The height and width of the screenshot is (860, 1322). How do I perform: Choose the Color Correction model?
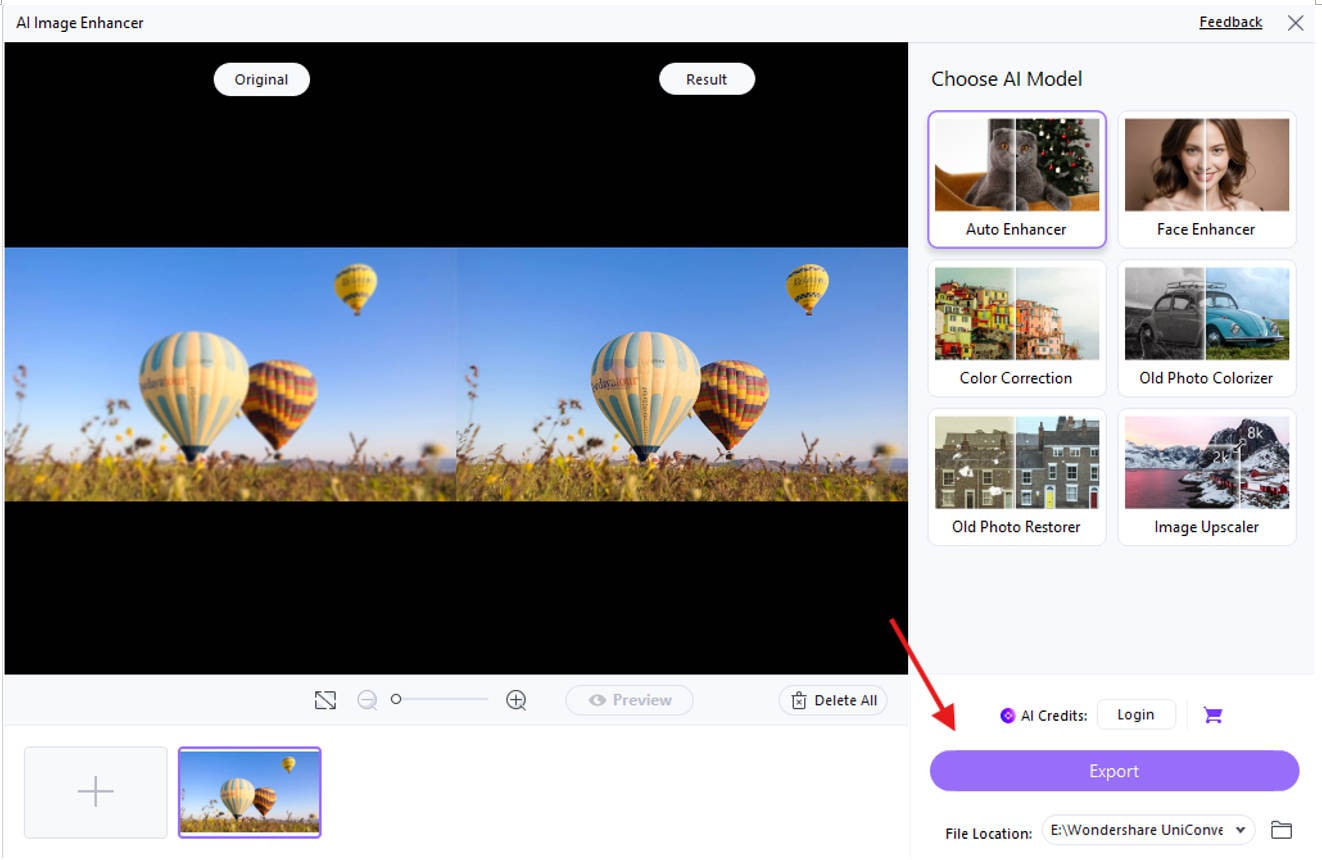tap(1017, 328)
